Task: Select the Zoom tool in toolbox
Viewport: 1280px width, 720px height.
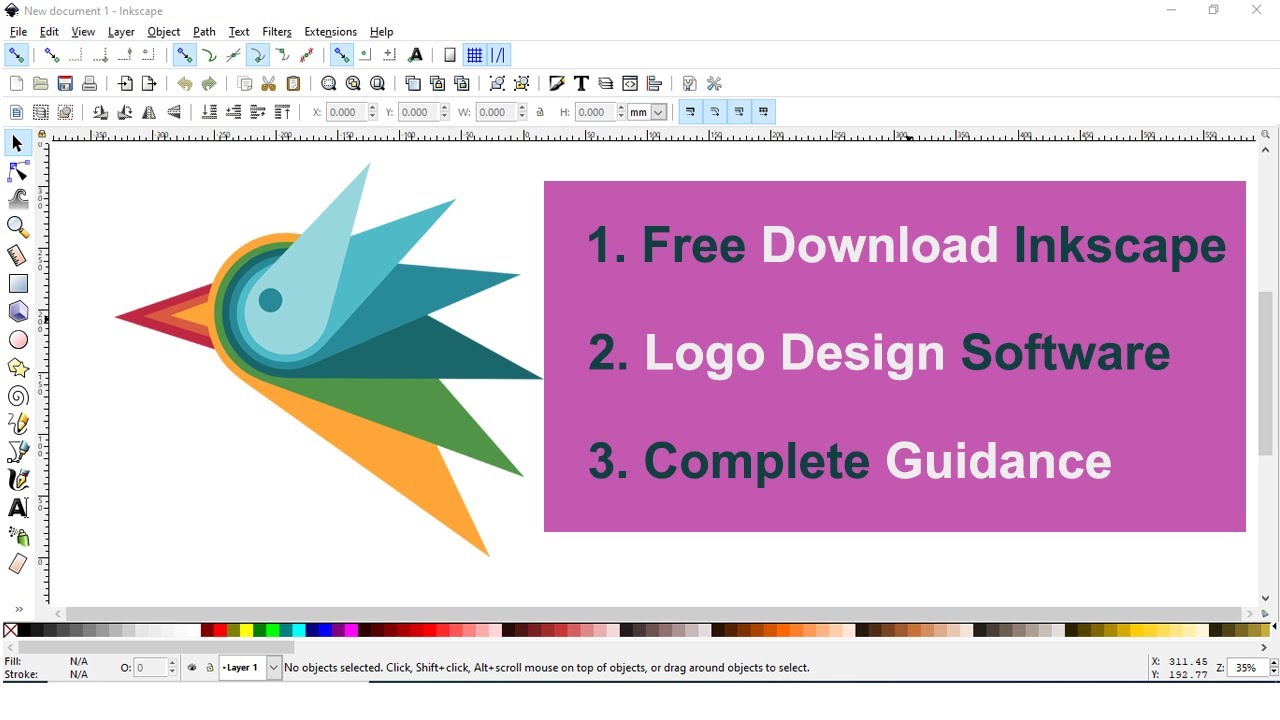Action: tap(18, 227)
